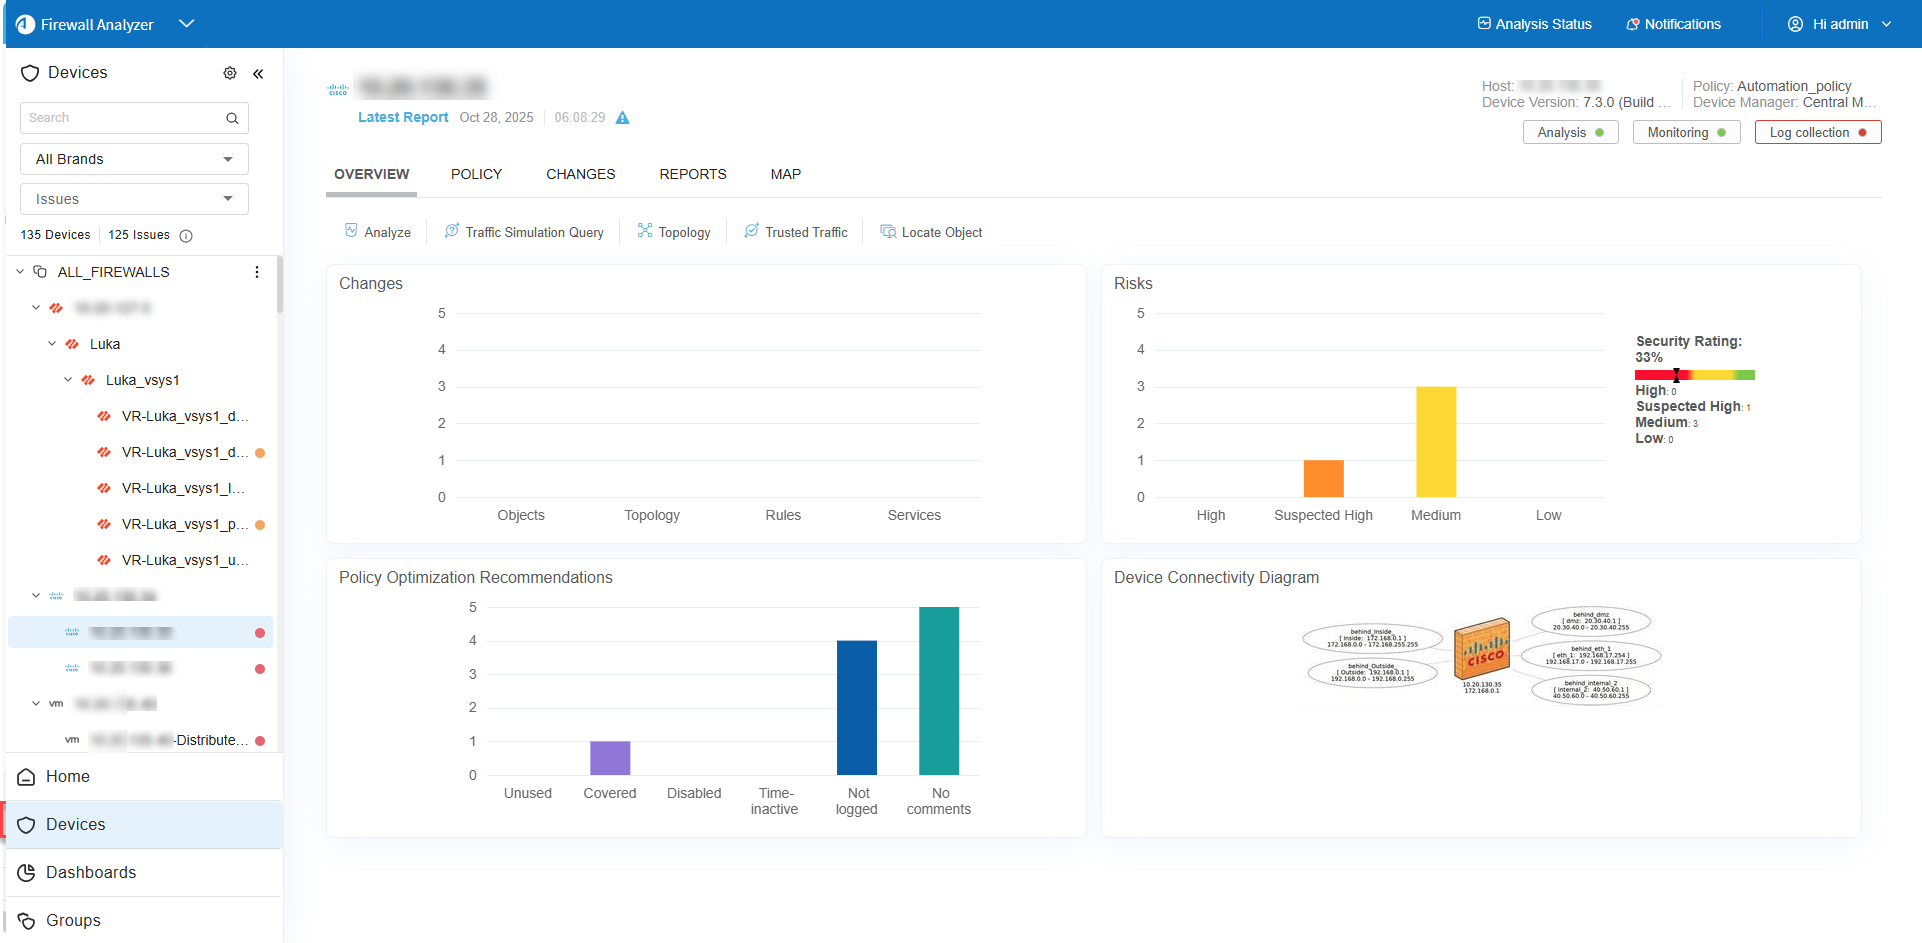Click the Log collection status button

(x=1817, y=132)
